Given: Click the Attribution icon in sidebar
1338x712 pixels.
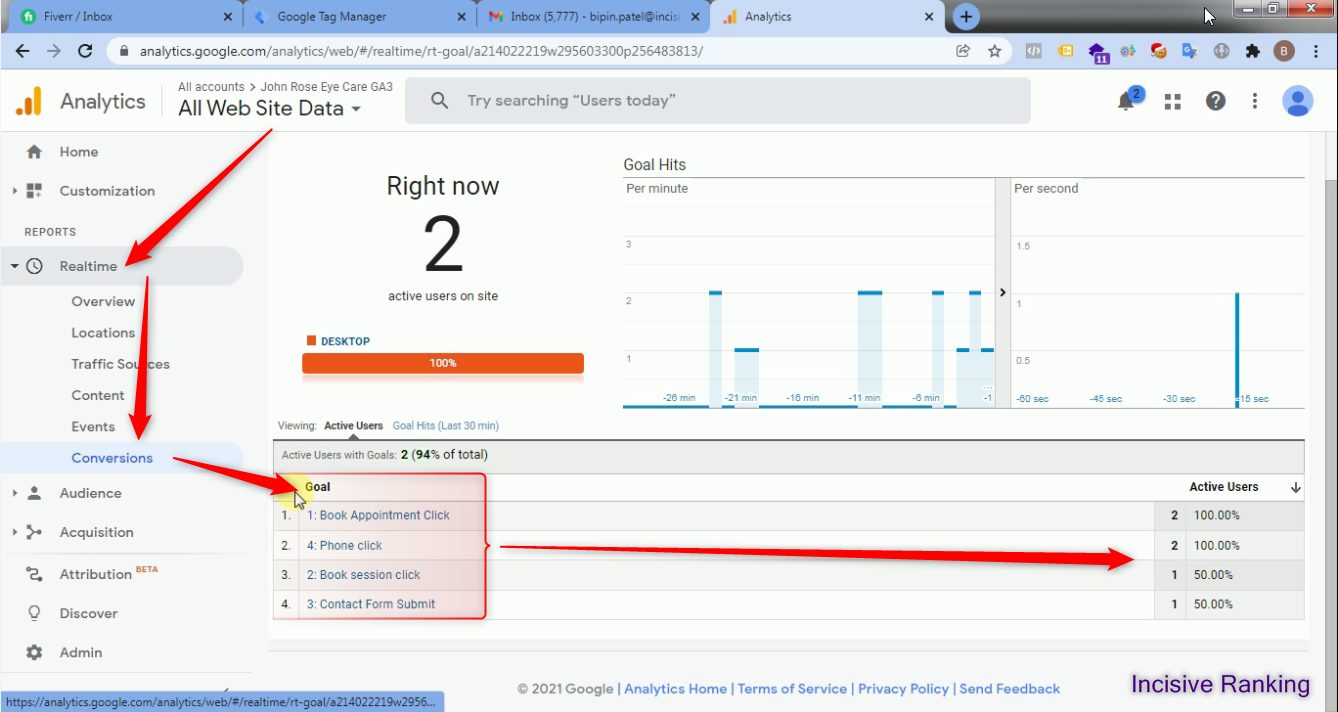Looking at the screenshot, I should [x=34, y=574].
